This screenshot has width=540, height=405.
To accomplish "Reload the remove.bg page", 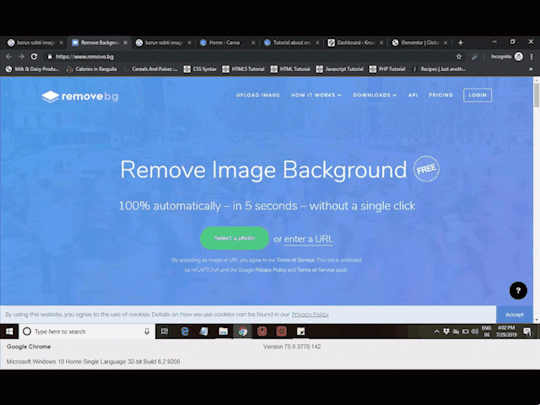I will pos(34,56).
